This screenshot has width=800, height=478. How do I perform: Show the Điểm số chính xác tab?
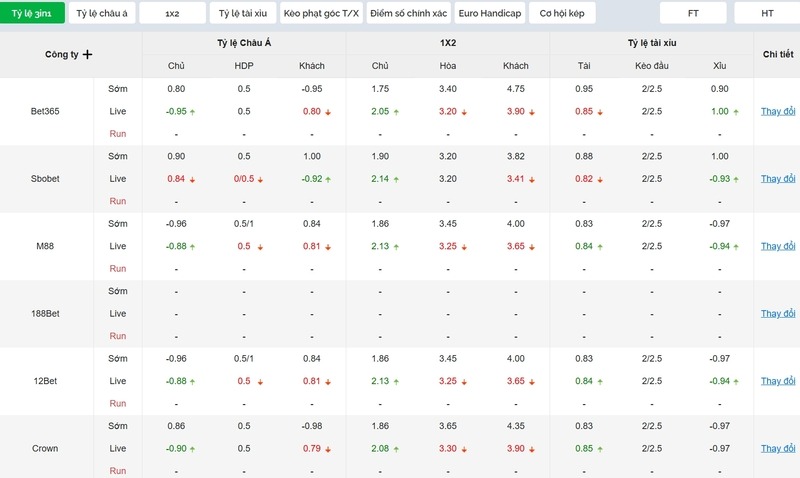(x=407, y=13)
